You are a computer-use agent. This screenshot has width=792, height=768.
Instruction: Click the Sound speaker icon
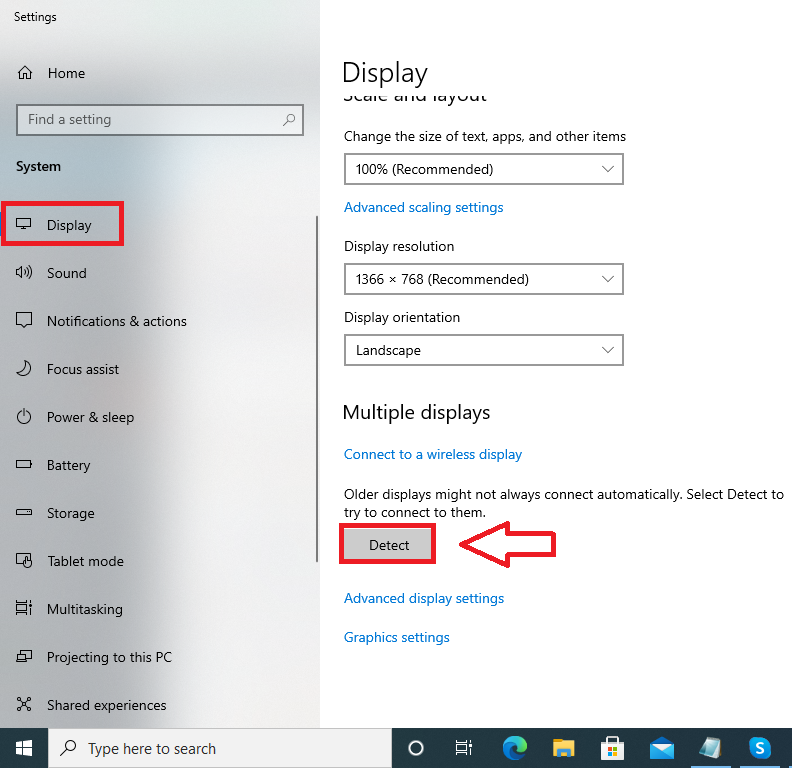coord(24,272)
